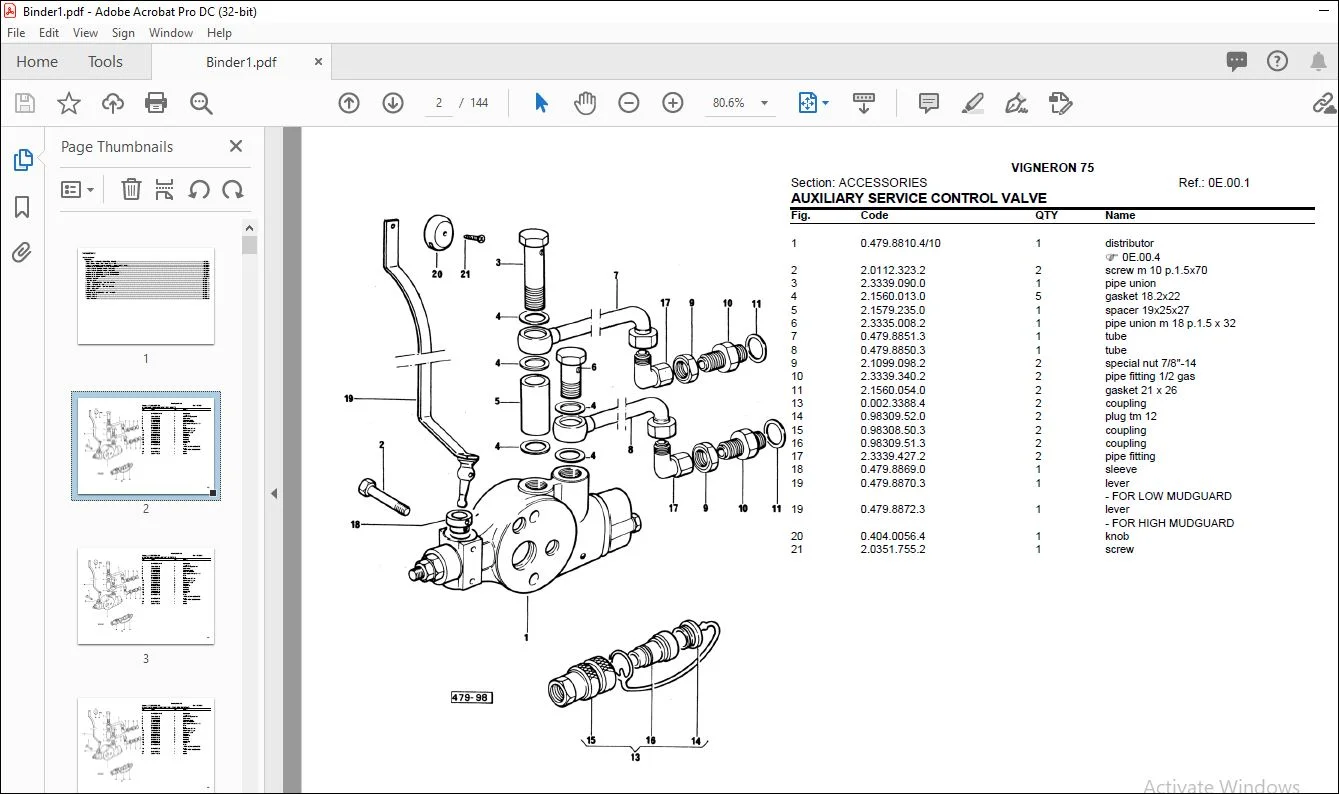Print the document with printer icon
This screenshot has height=794, width=1339.
[x=156, y=103]
